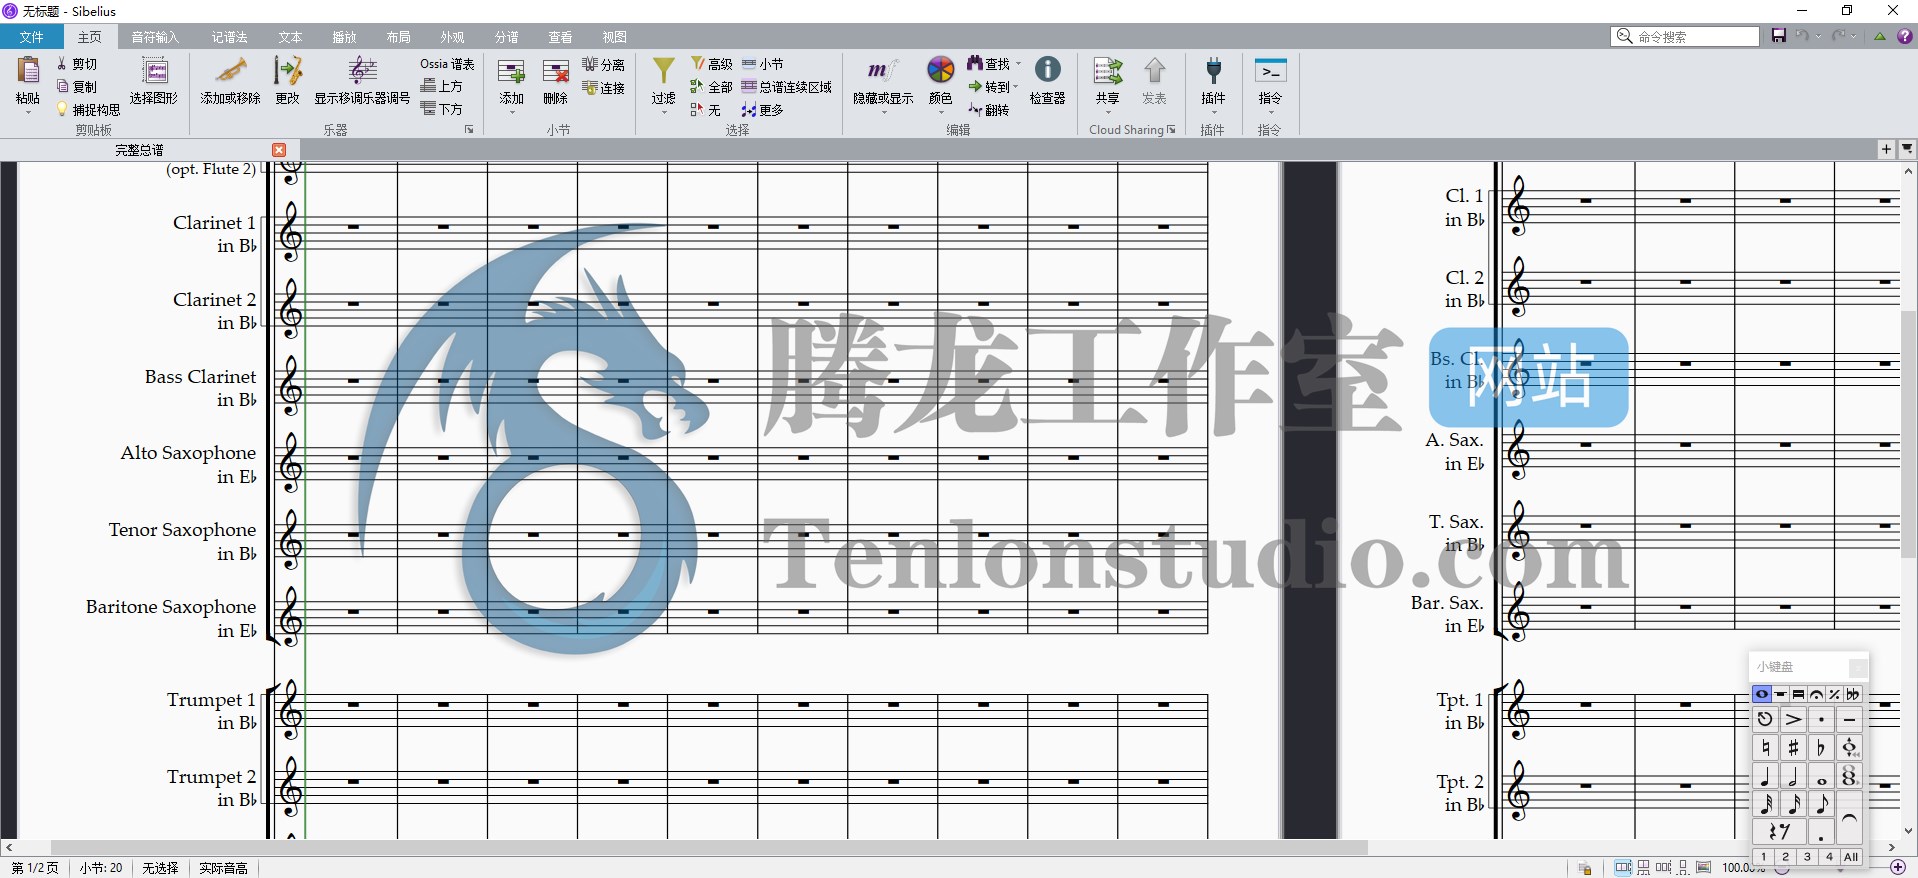The image size is (1918, 878).
Task: Toggle the tie button on keypad
Action: pyautogui.click(x=1849, y=818)
